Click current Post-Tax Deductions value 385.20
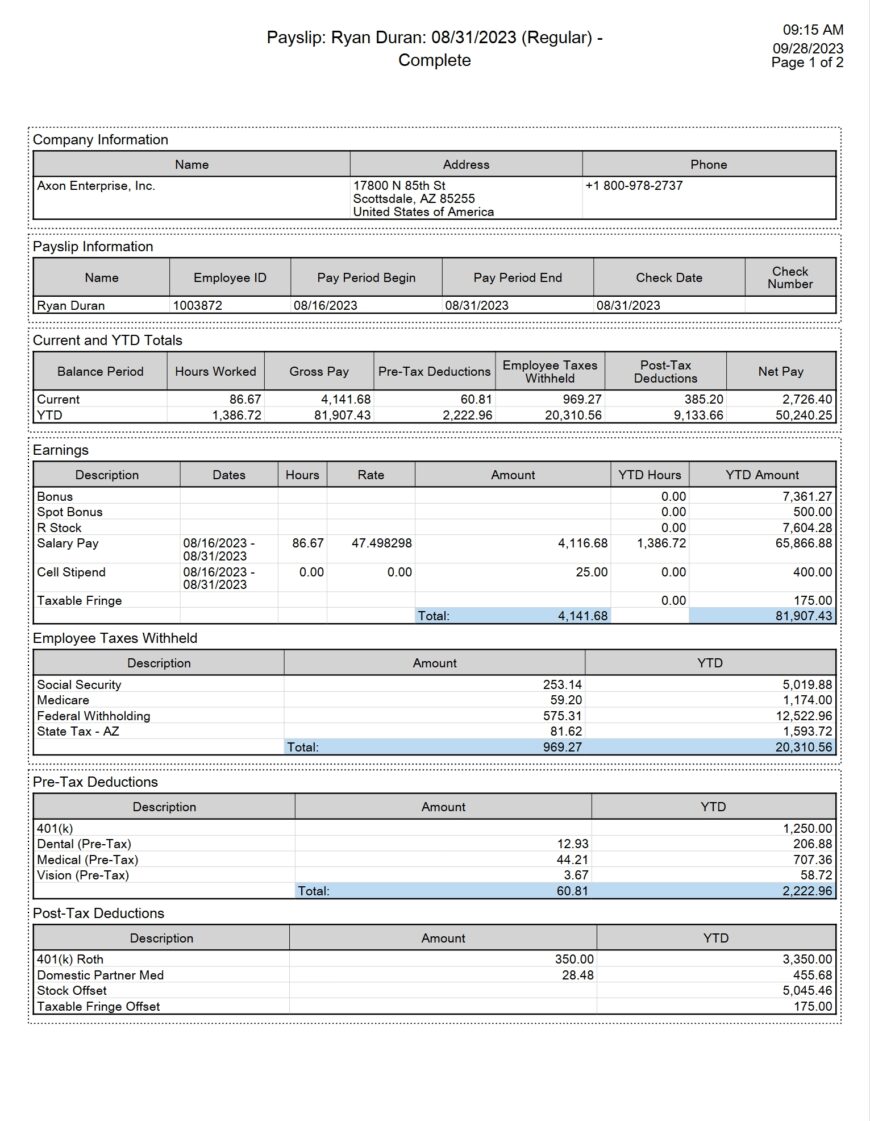 point(704,399)
